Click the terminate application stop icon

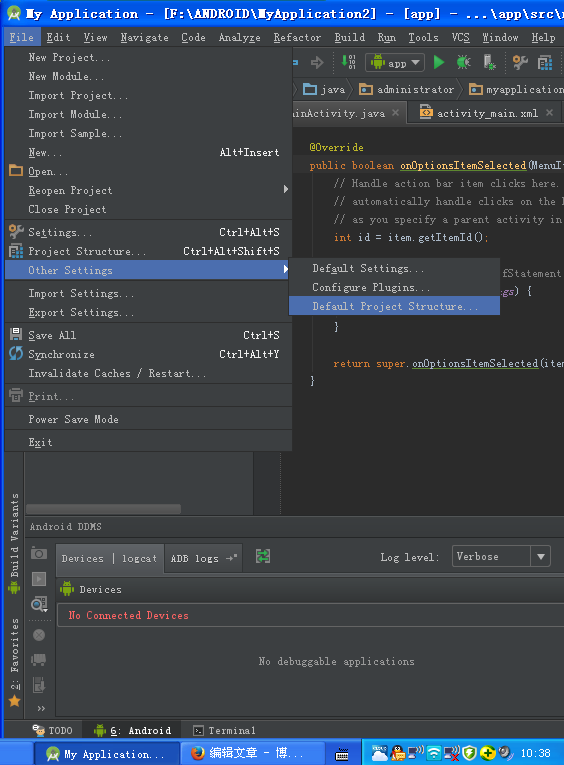tap(39, 635)
